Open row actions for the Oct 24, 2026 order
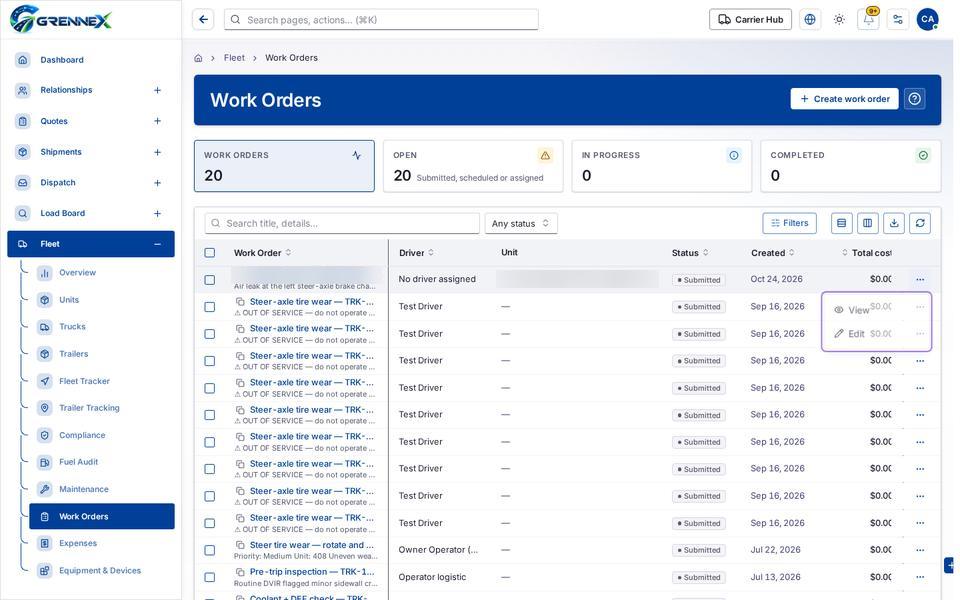Screen dimensions: 960x600 [x=920, y=279]
